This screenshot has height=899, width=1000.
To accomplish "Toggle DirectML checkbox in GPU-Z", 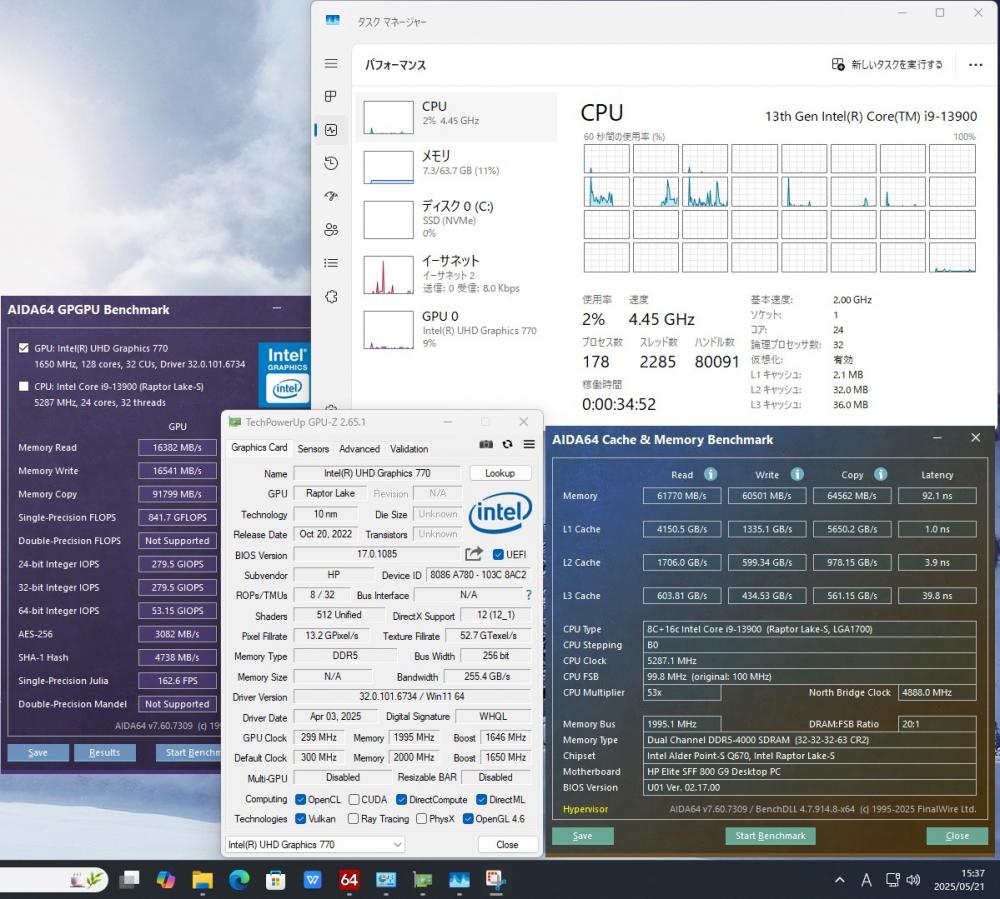I will coord(482,800).
